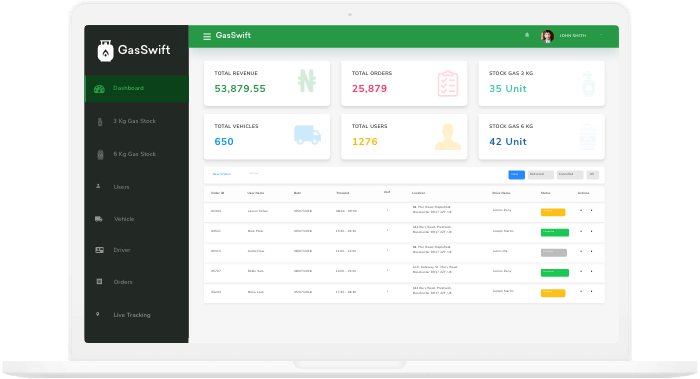This screenshot has width=700, height=379.
Task: Open the Dashboard sidebar icon
Action: (x=99, y=89)
